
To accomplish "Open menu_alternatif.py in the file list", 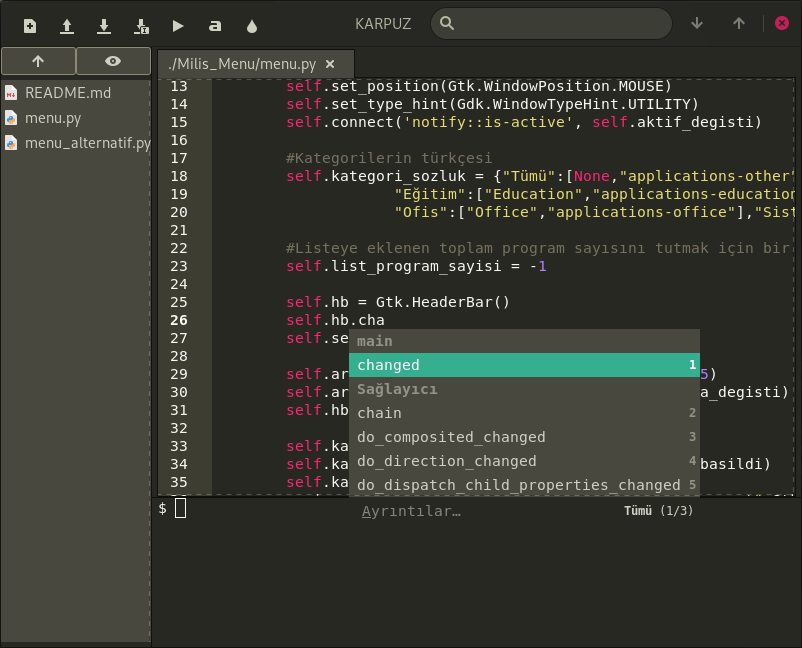I will click(87, 143).
